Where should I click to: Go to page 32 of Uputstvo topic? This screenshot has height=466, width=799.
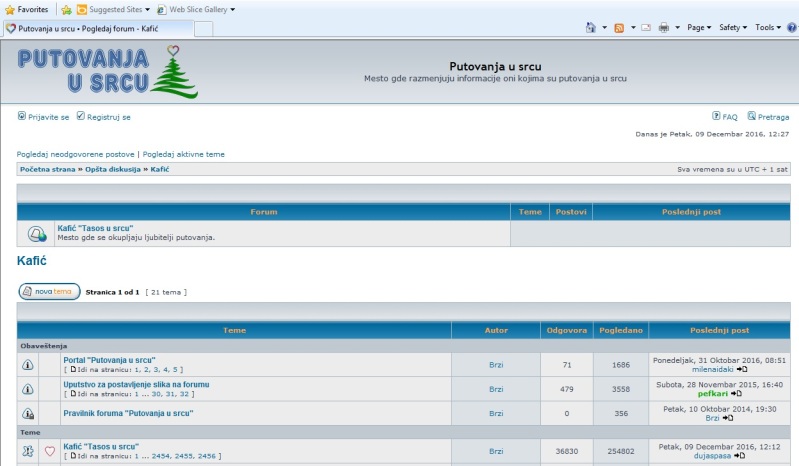pyautogui.click(x=184, y=394)
